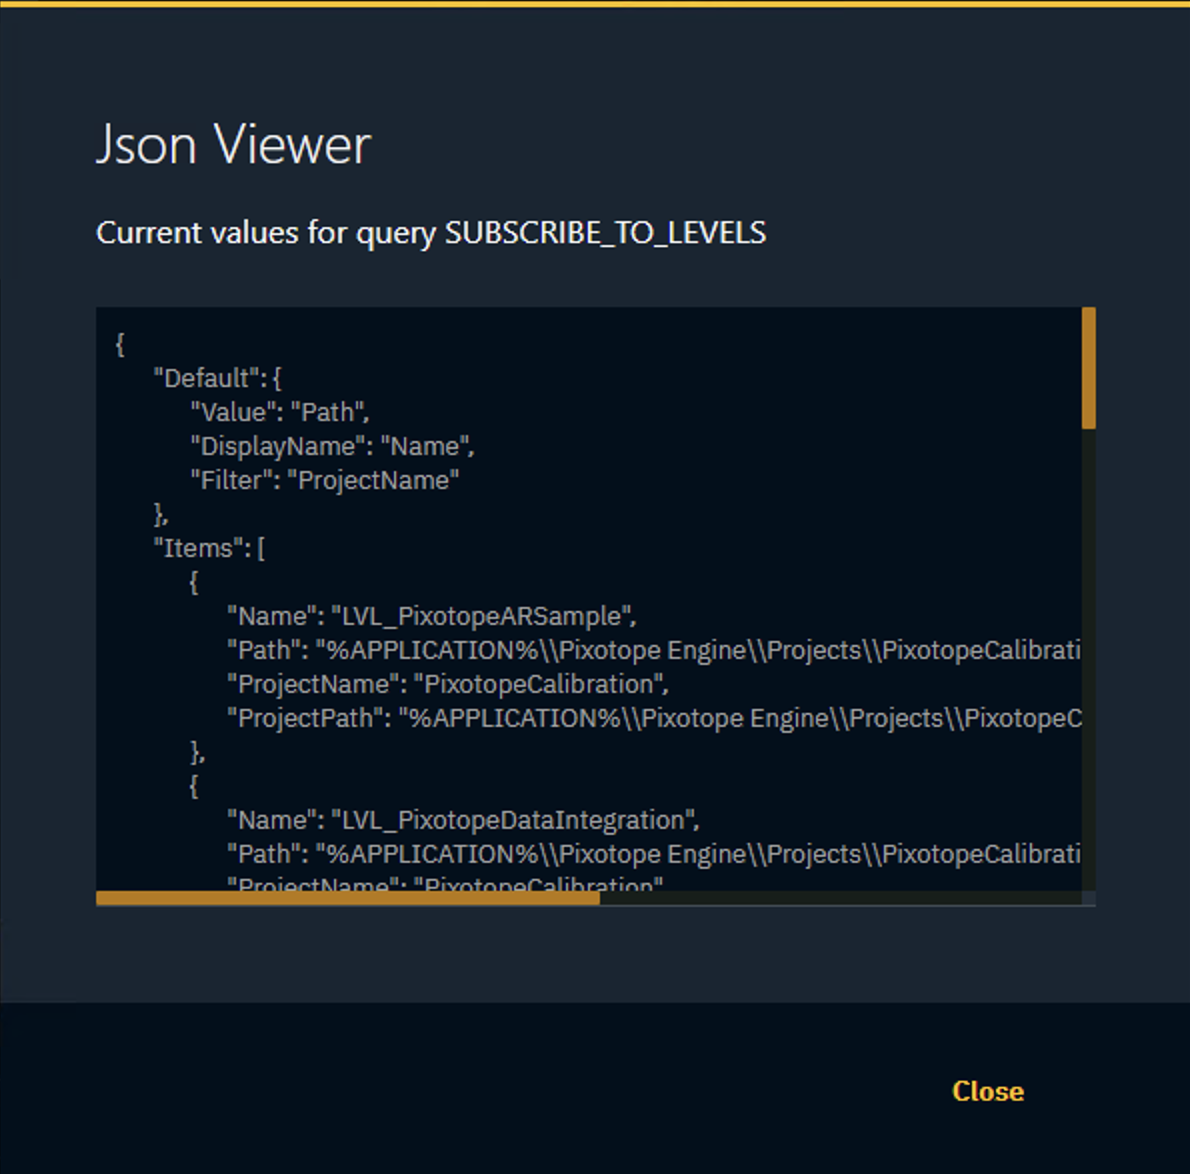Click the "Filter": "ProjectName" line
The width and height of the screenshot is (1190, 1174).
[x=320, y=480]
